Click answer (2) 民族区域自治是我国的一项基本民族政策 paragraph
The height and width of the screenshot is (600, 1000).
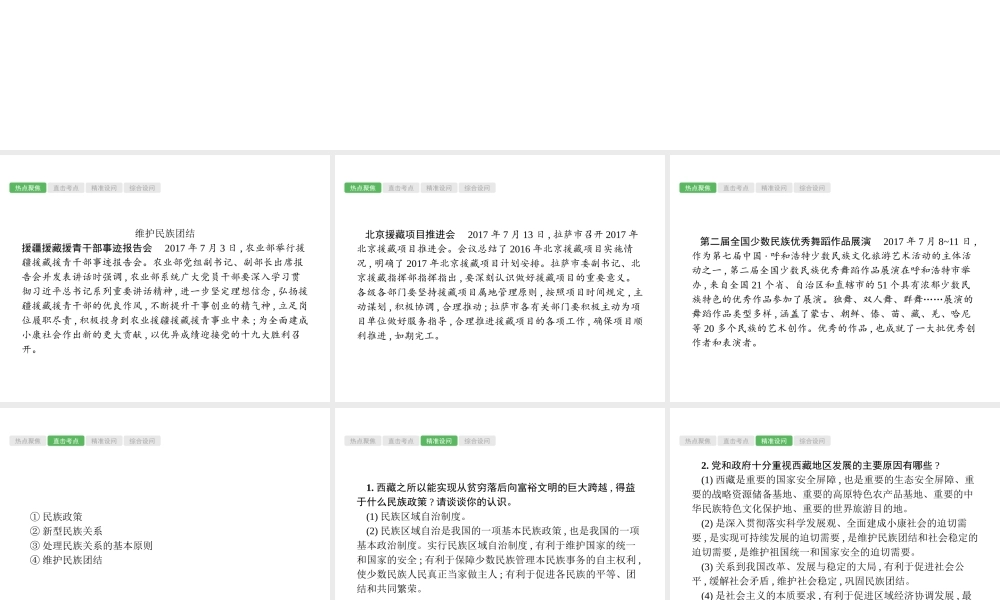[x=499, y=560]
